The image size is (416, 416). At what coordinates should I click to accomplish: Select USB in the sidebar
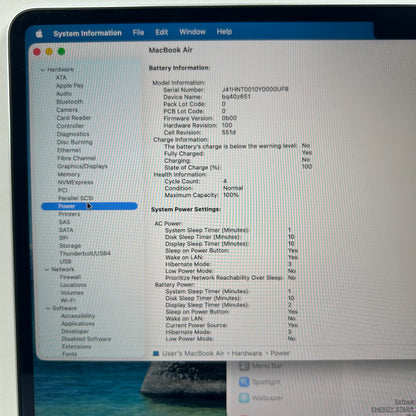click(65, 261)
